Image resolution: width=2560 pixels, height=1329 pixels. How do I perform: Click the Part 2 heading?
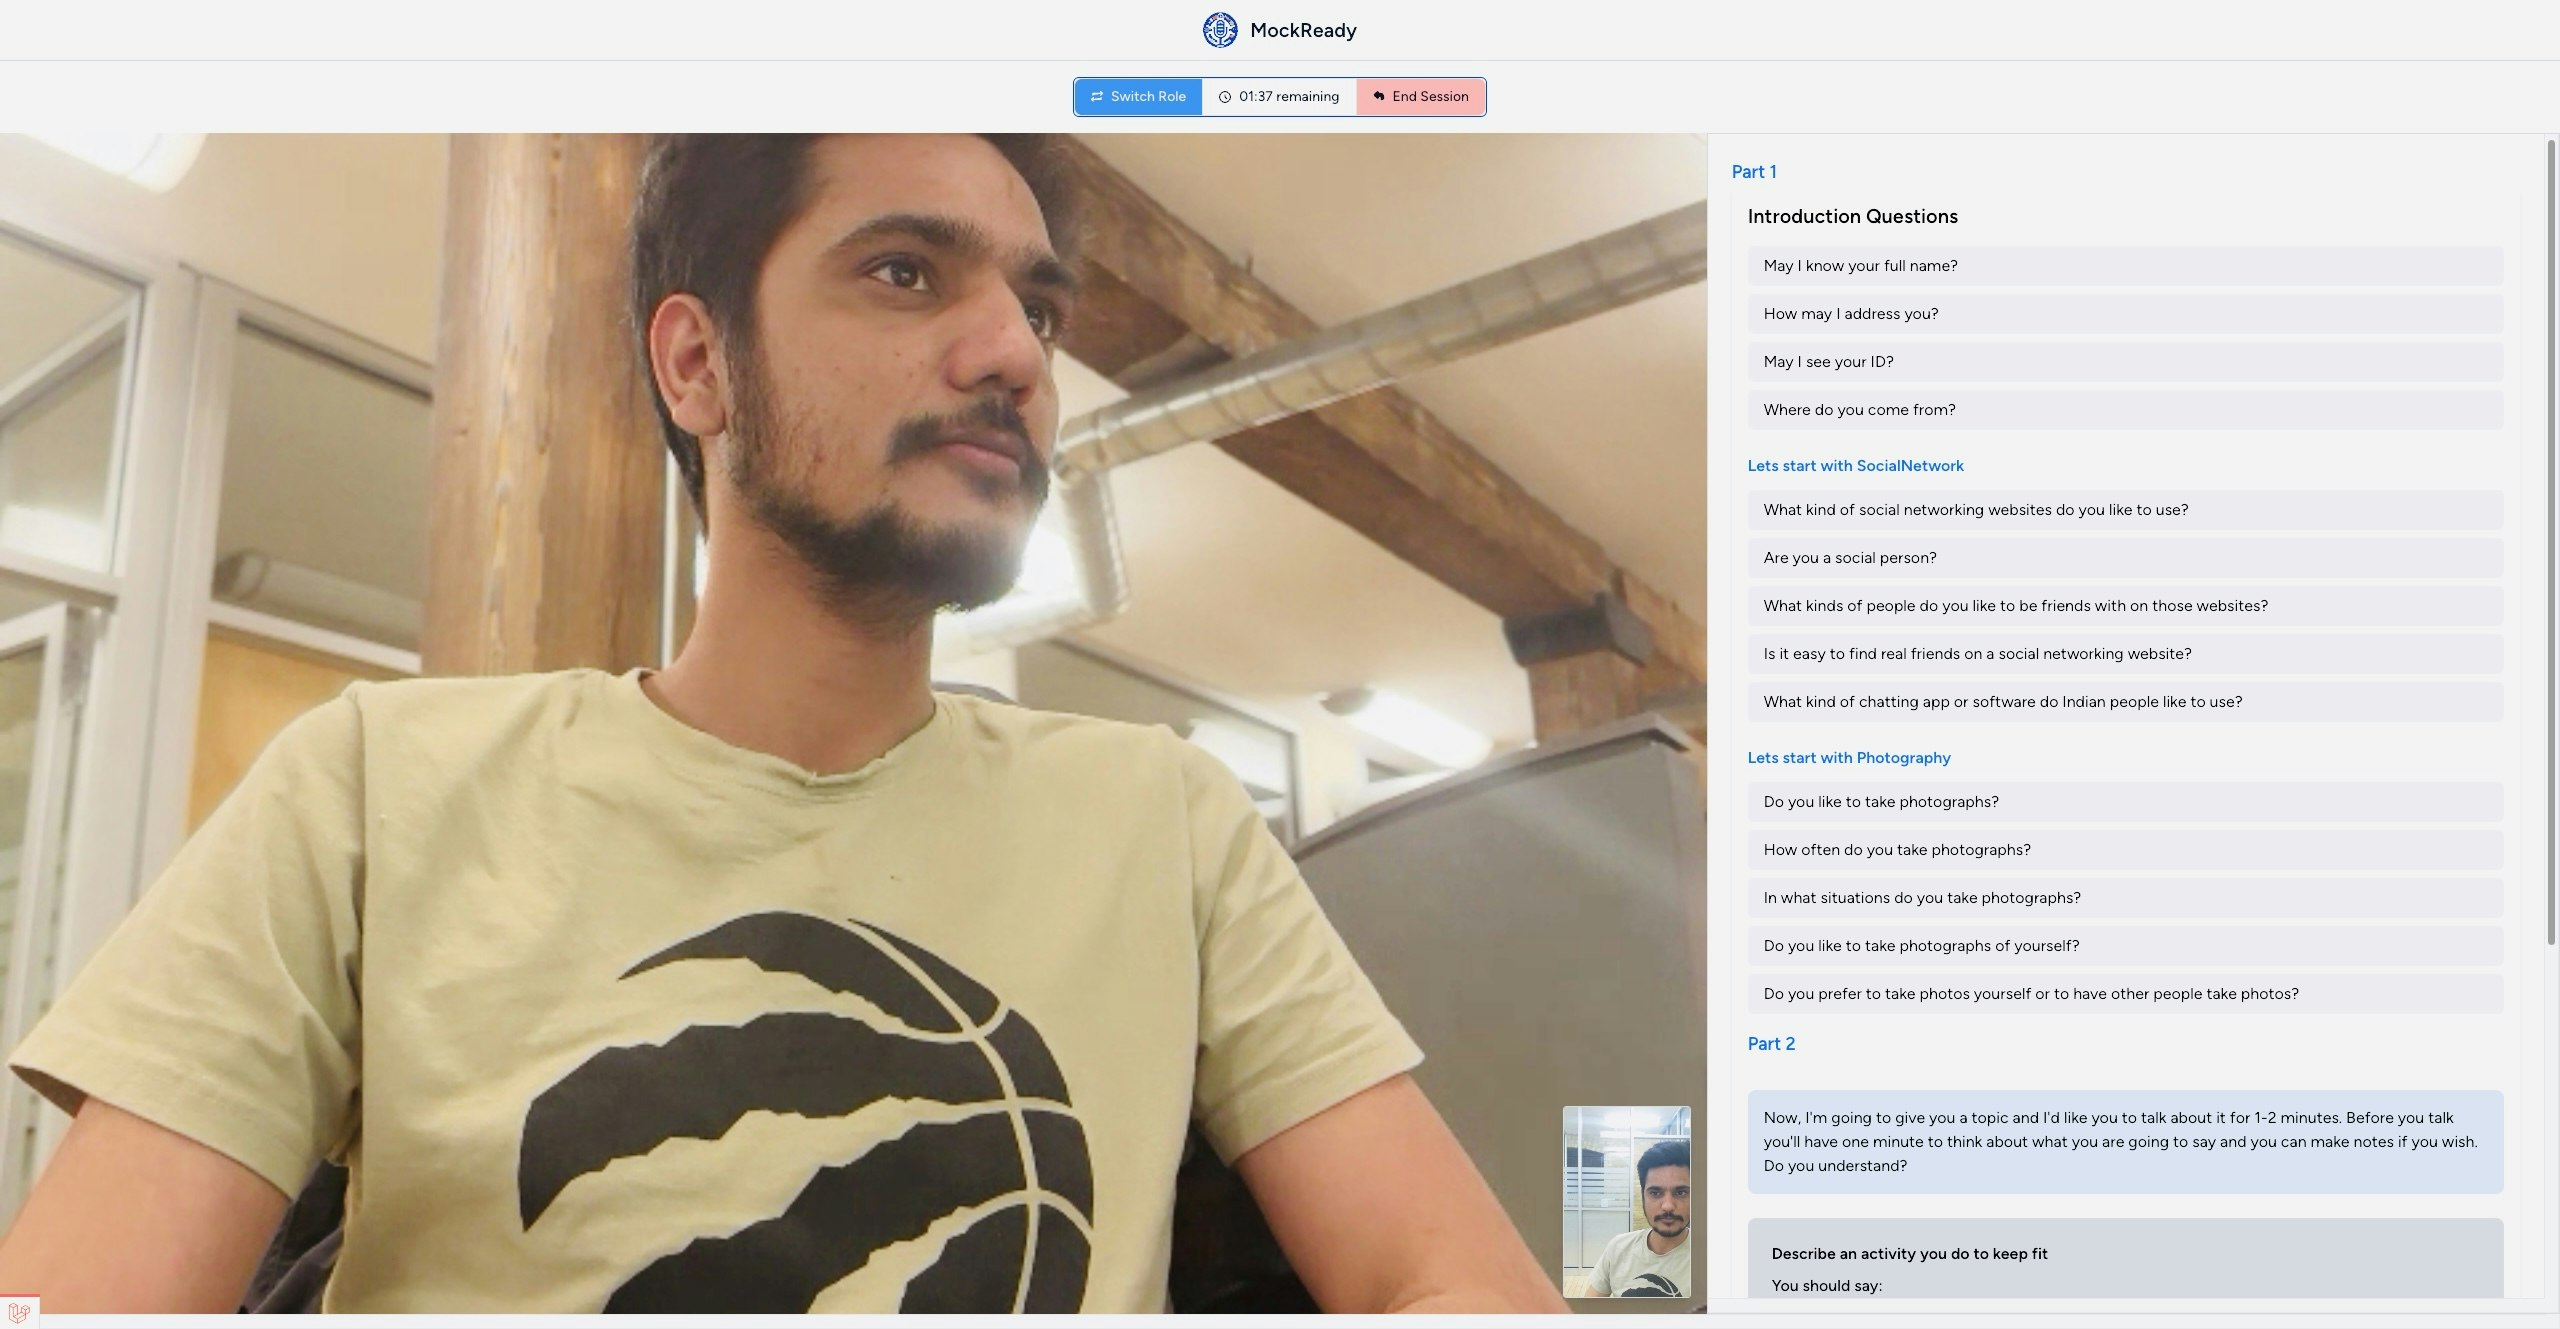(1771, 1044)
